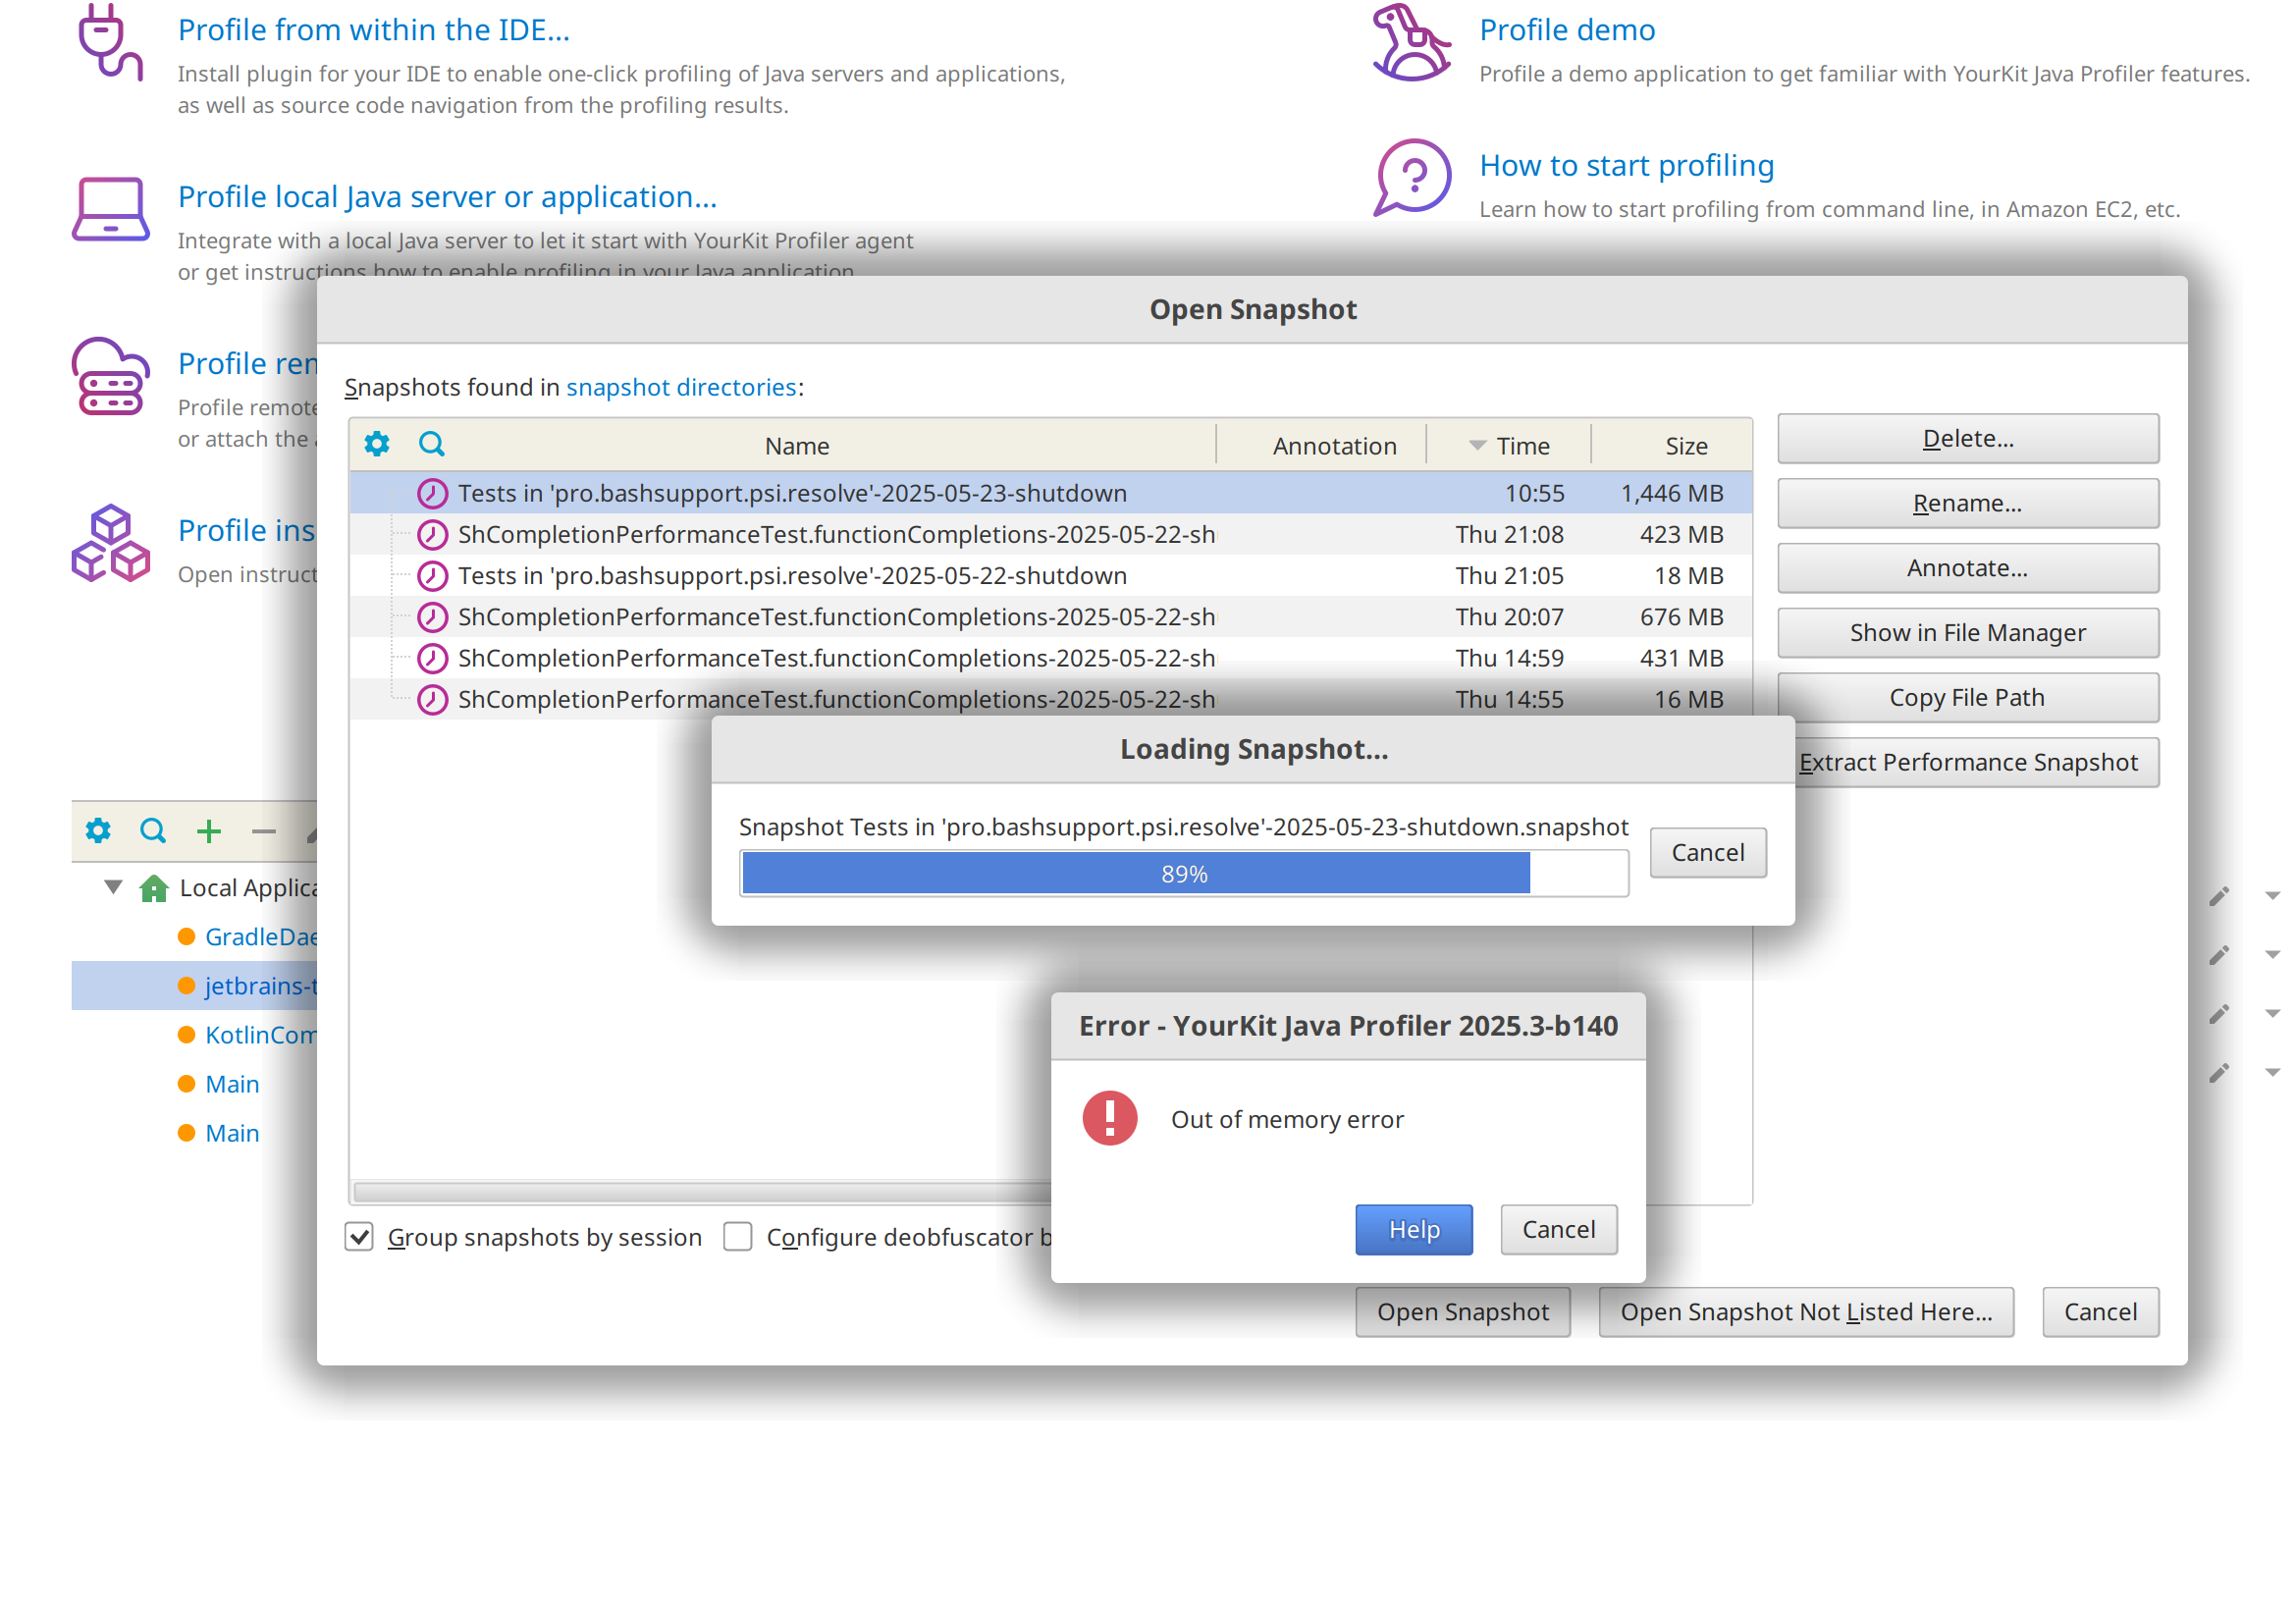The width and height of the screenshot is (2296, 1602).
Task: Click the question bubble How to start icon
Action: 1411,177
